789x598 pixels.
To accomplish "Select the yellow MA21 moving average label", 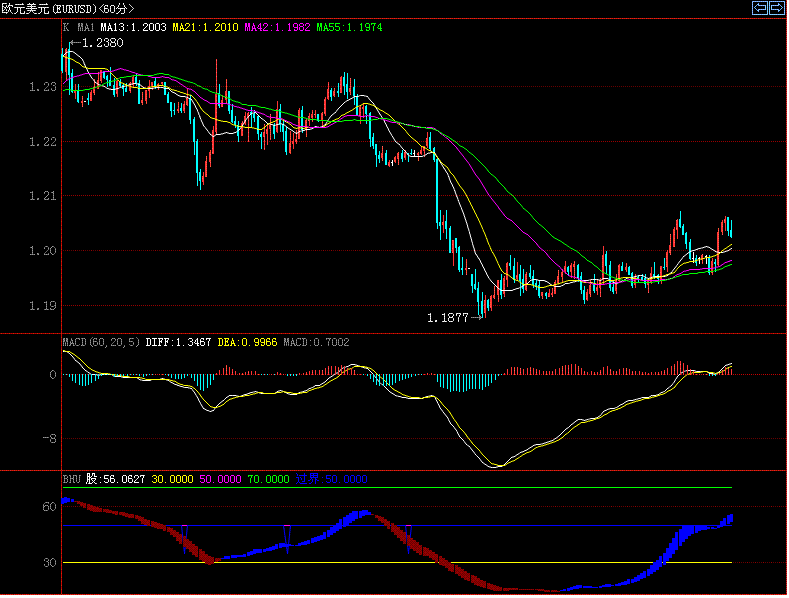I will pyautogui.click(x=205, y=28).
